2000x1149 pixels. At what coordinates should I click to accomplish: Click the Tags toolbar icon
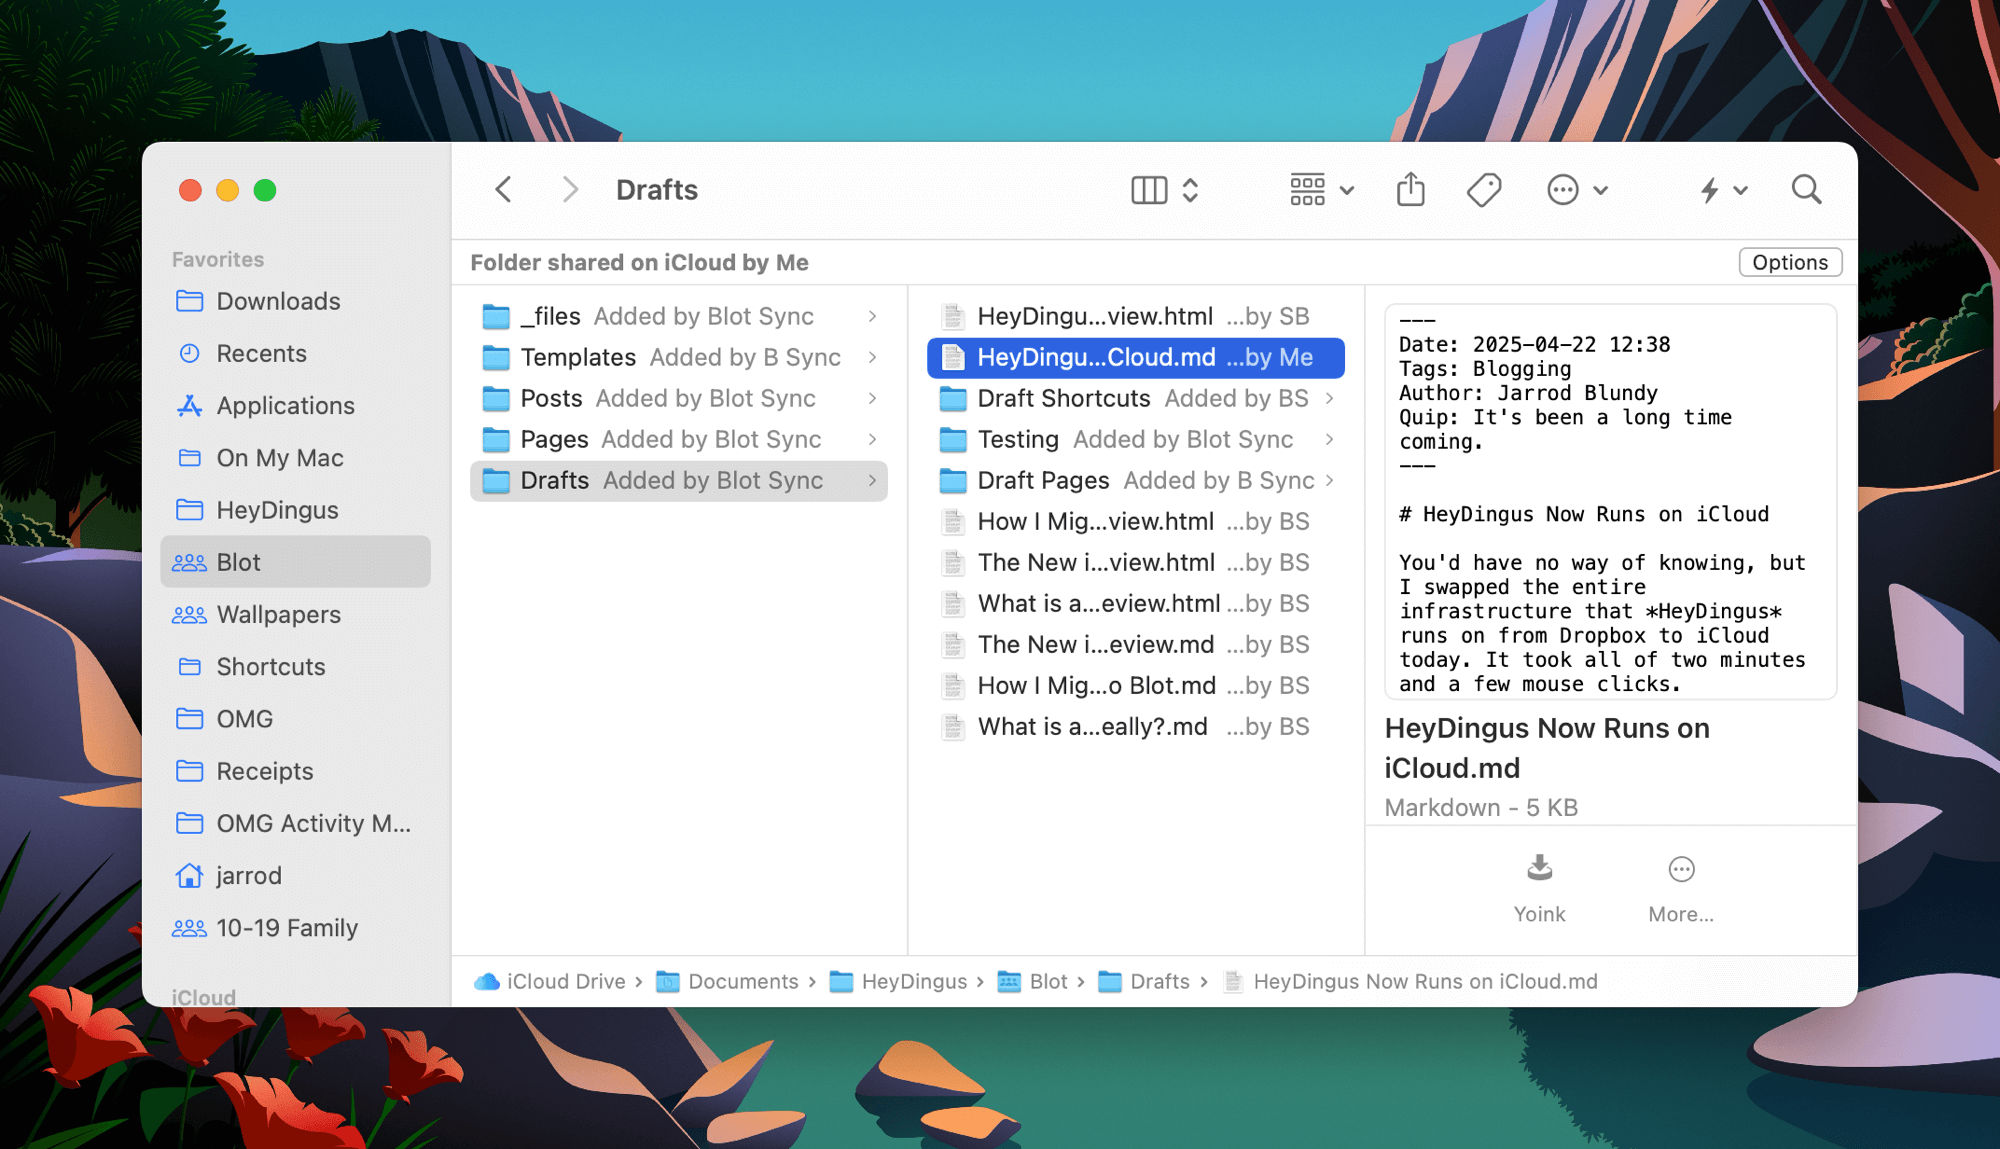pyautogui.click(x=1484, y=190)
